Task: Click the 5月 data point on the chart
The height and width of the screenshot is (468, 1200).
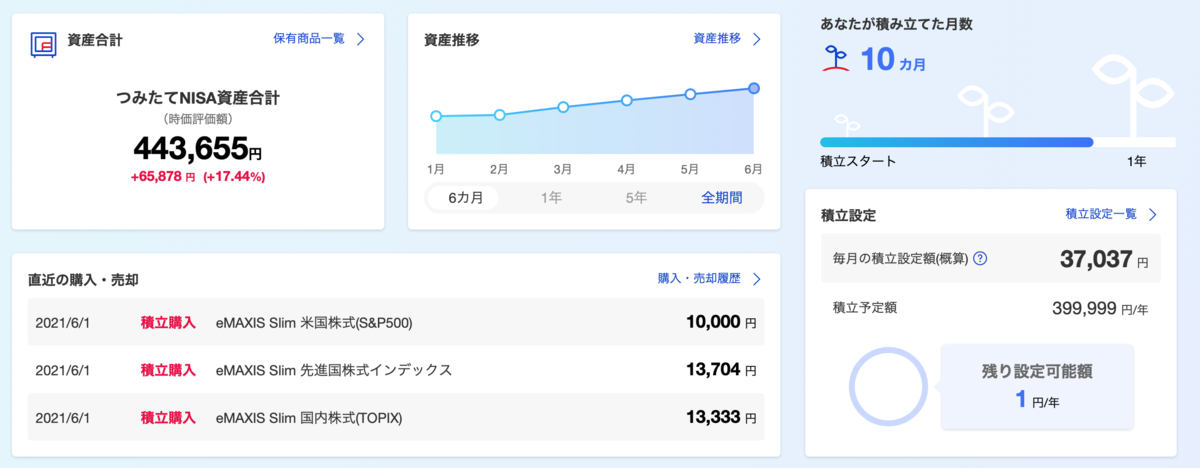Action: pyautogui.click(x=690, y=94)
